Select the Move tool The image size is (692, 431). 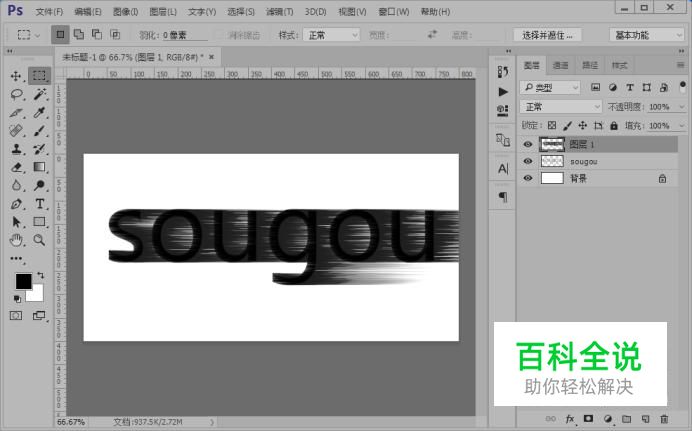click(16, 76)
